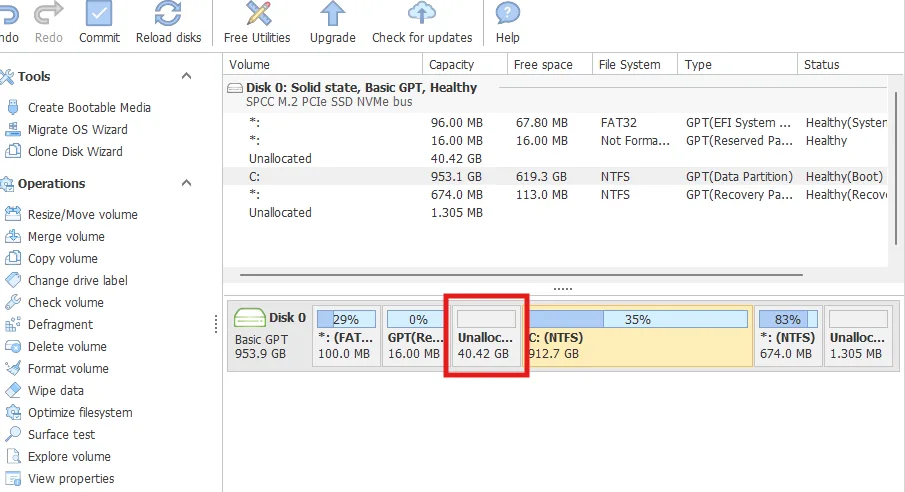Click the sidebar splitter dots handle
Viewport: 905px width, 492px height.
pos(216,324)
